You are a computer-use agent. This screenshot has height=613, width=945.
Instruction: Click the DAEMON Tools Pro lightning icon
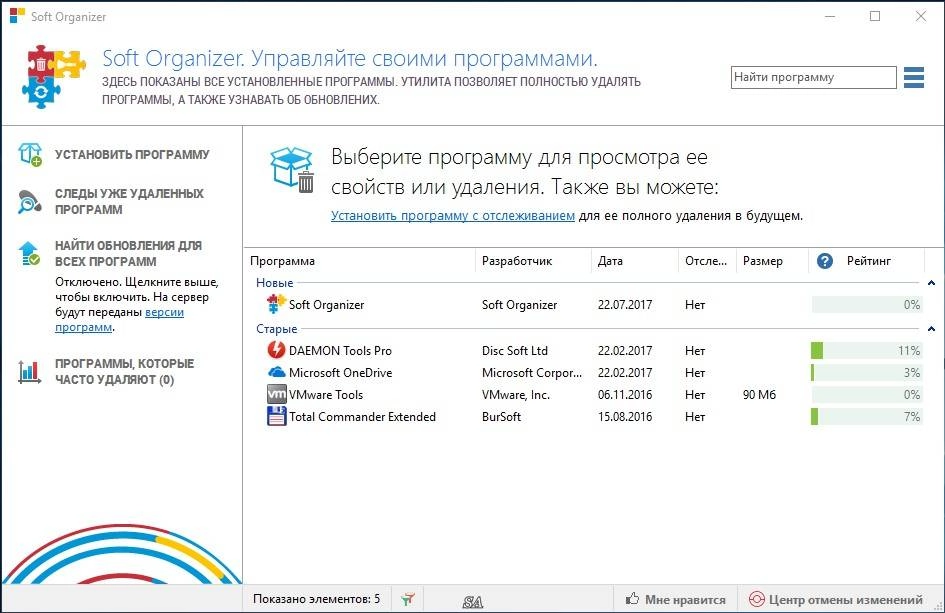[276, 350]
